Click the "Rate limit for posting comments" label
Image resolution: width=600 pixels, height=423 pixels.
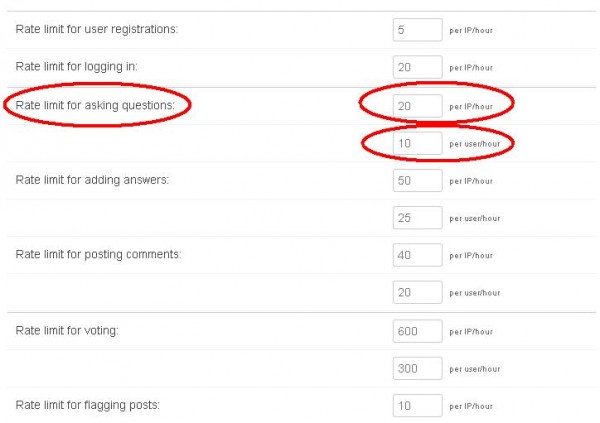98,254
